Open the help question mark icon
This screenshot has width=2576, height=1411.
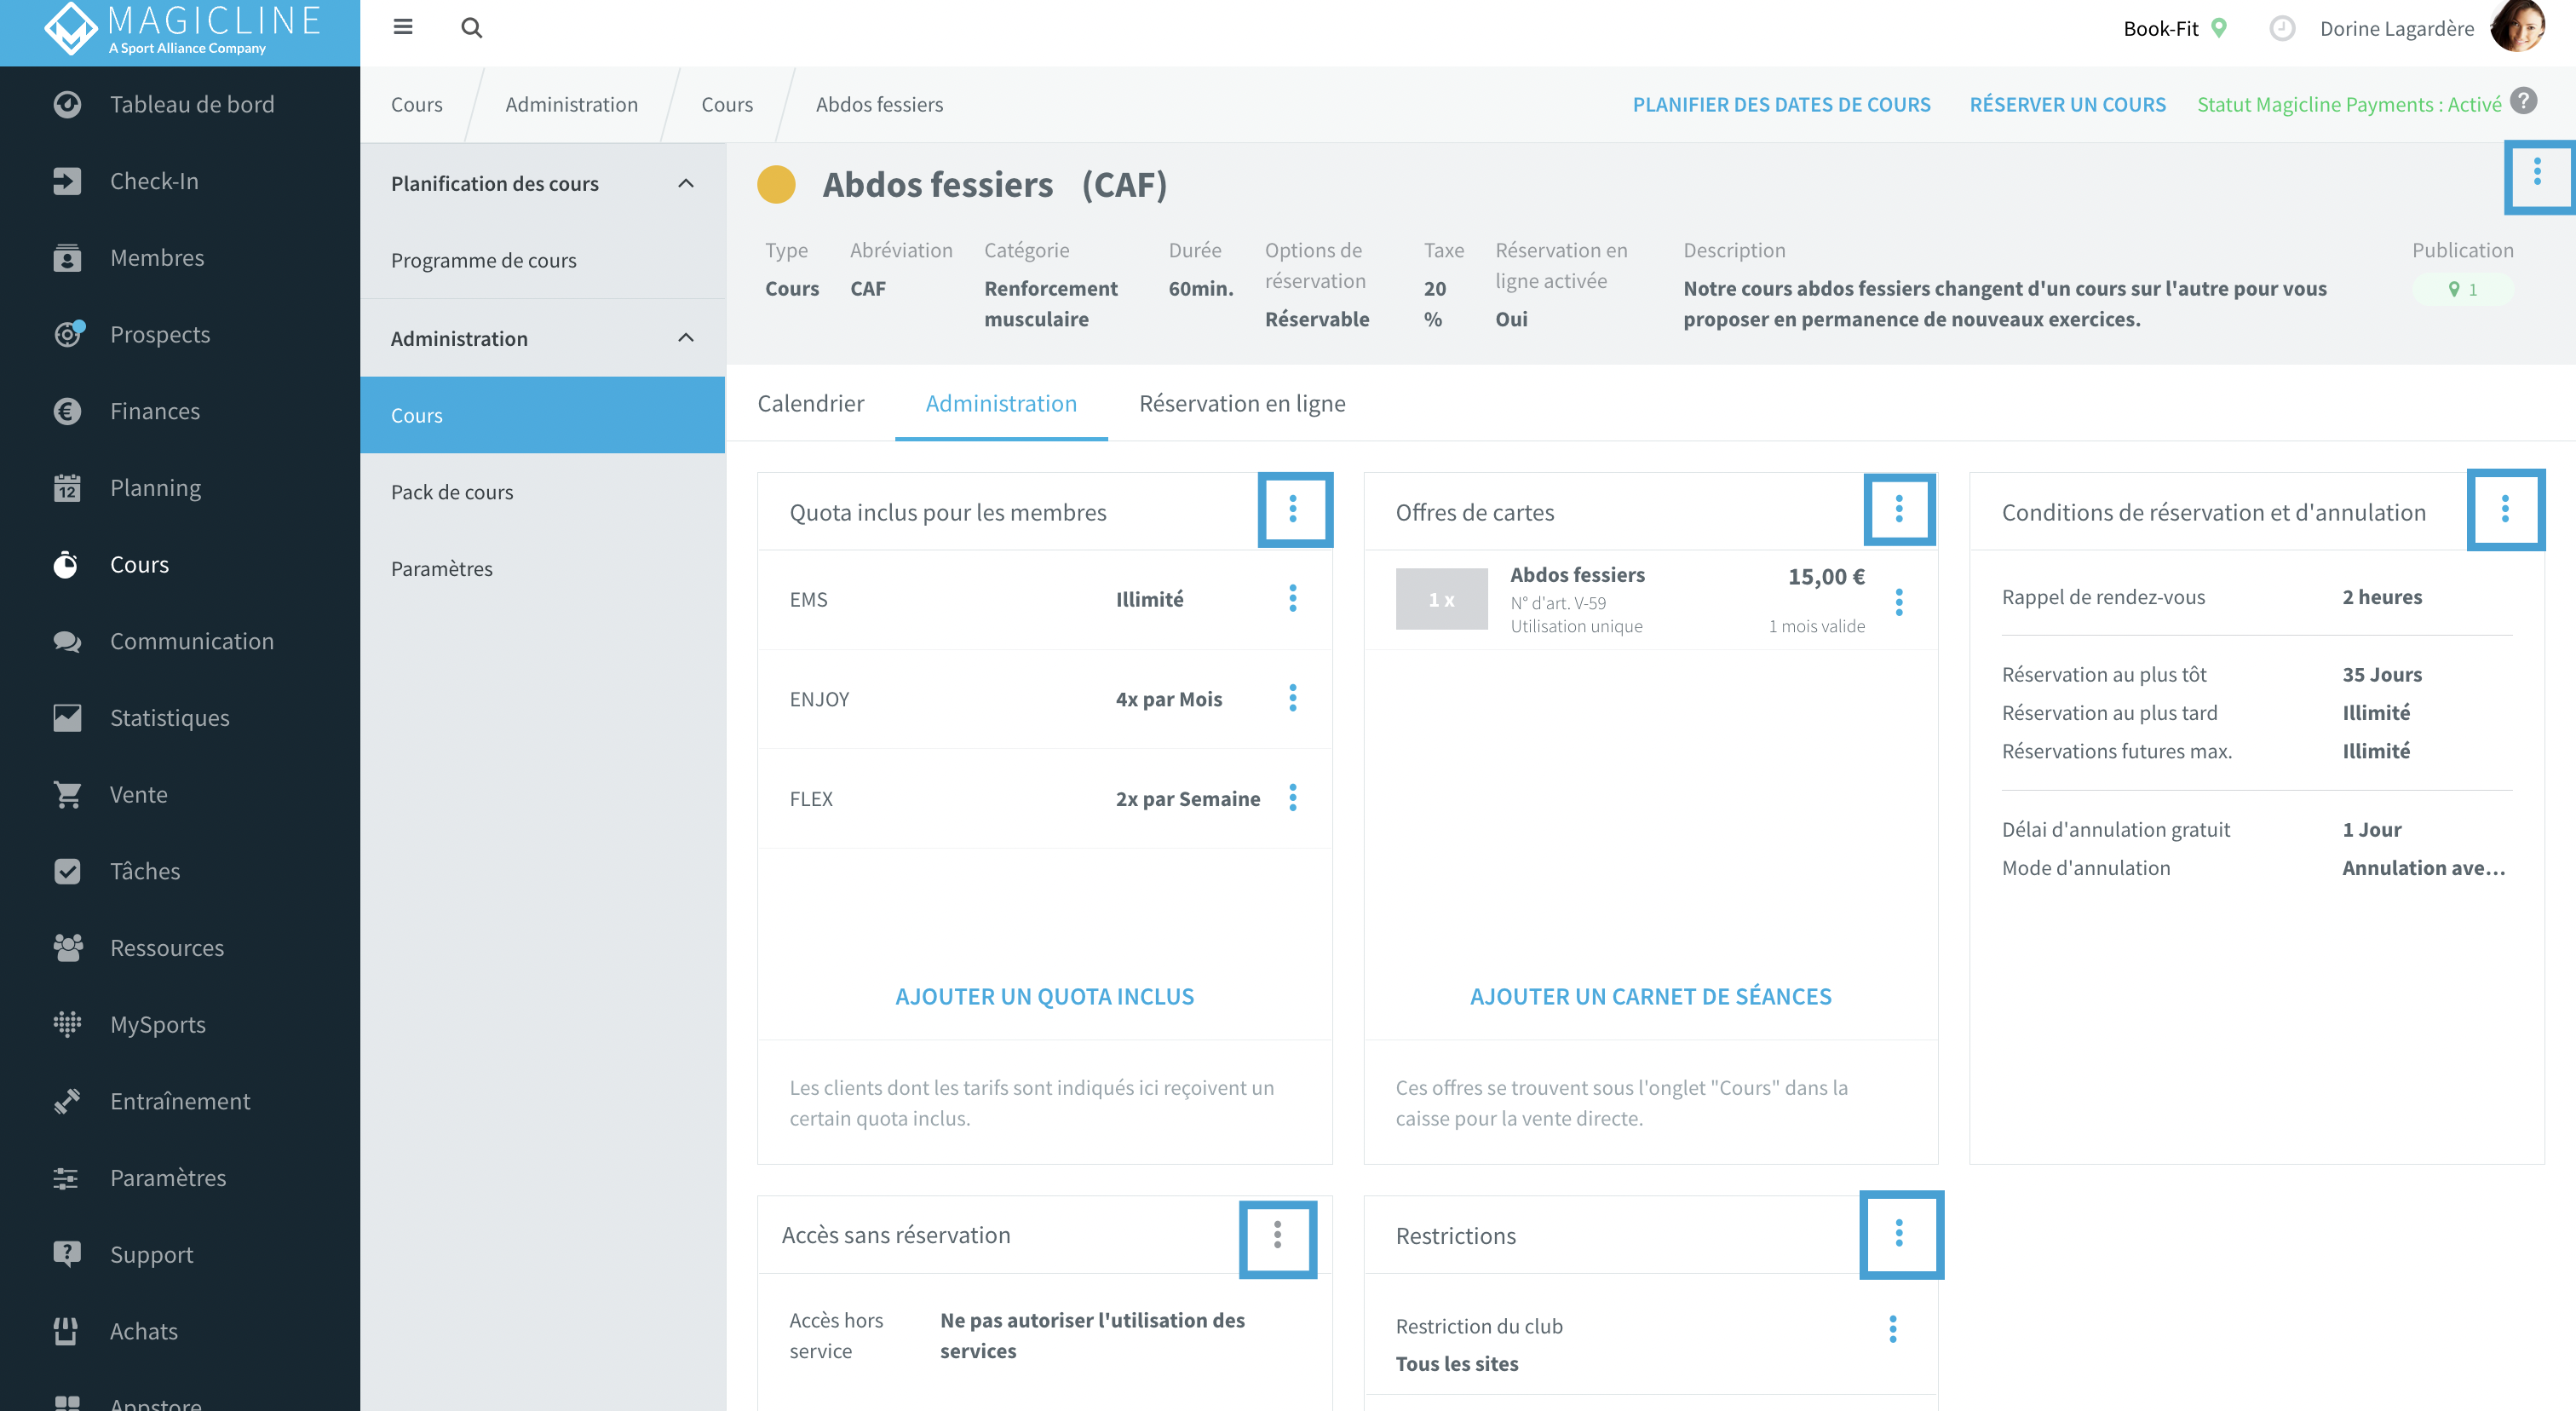pos(2523,102)
